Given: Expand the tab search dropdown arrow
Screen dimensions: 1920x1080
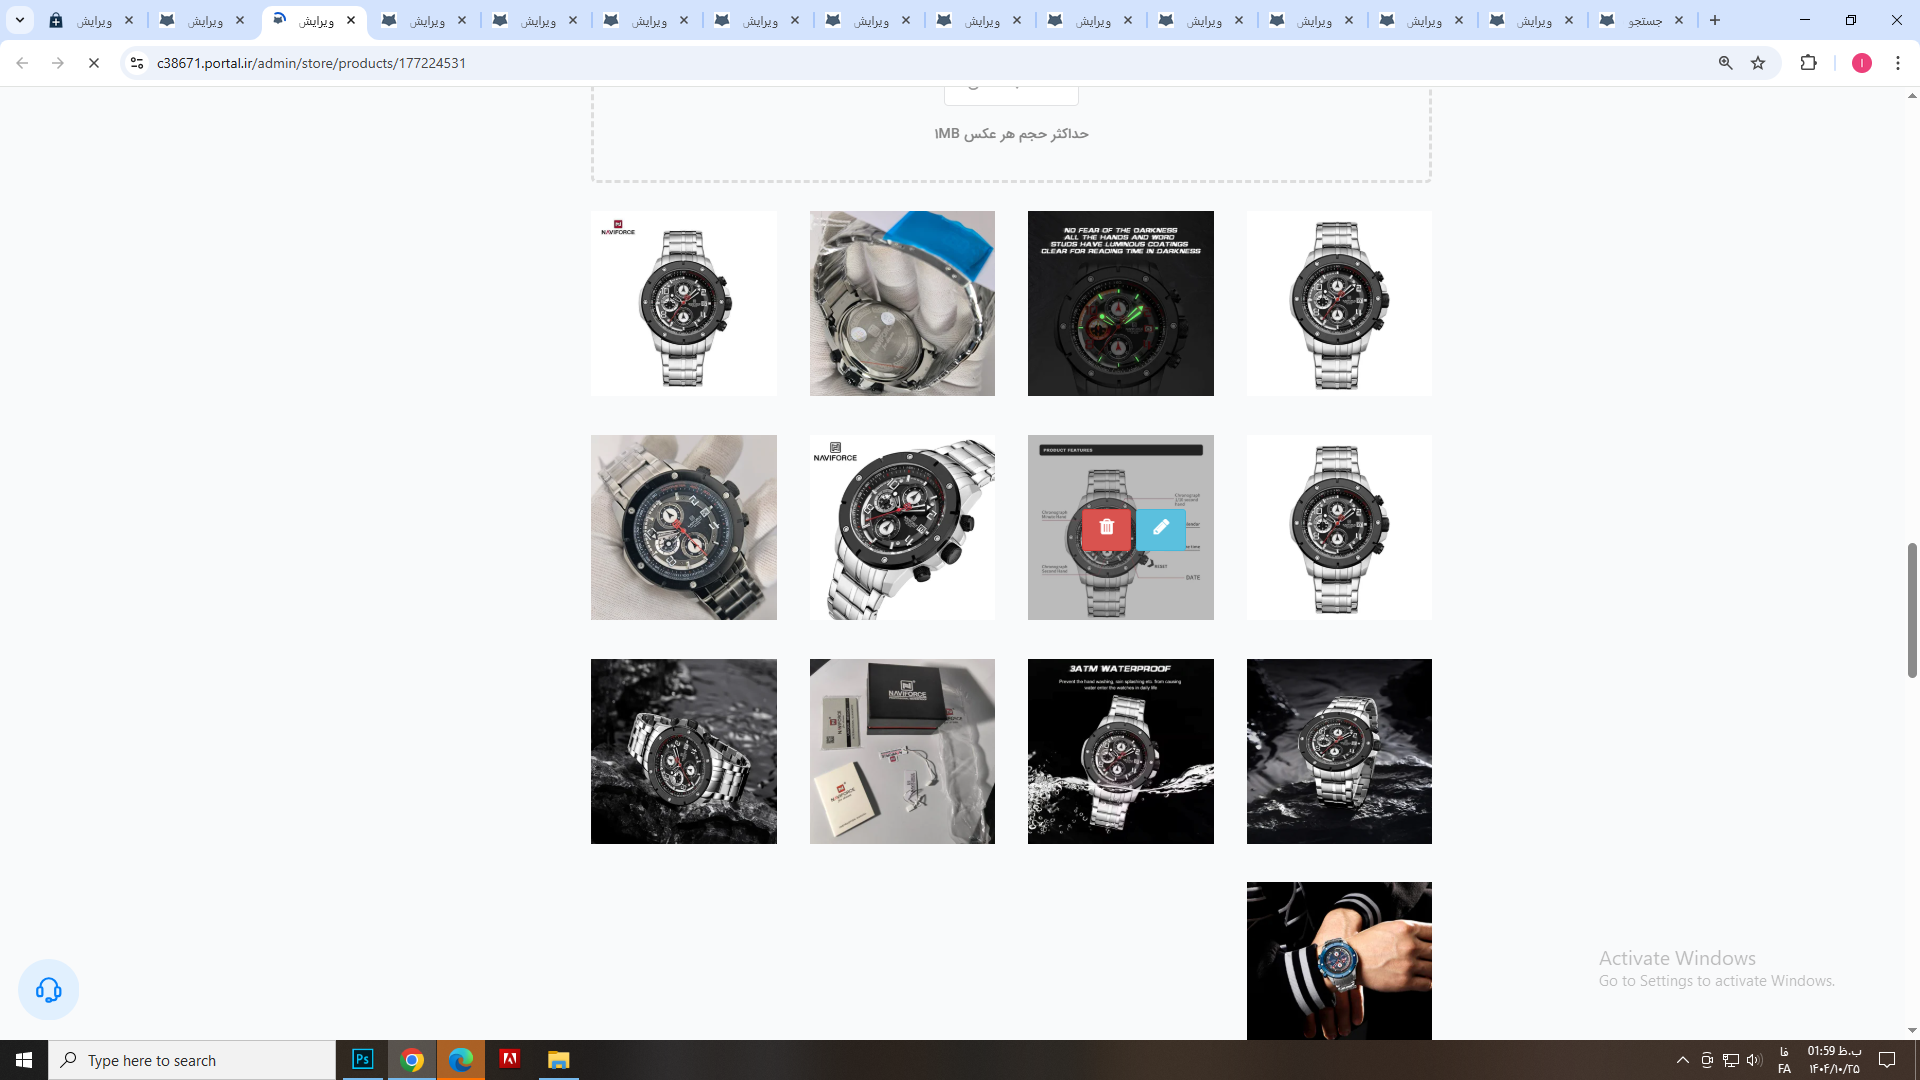Looking at the screenshot, I should click(19, 20).
